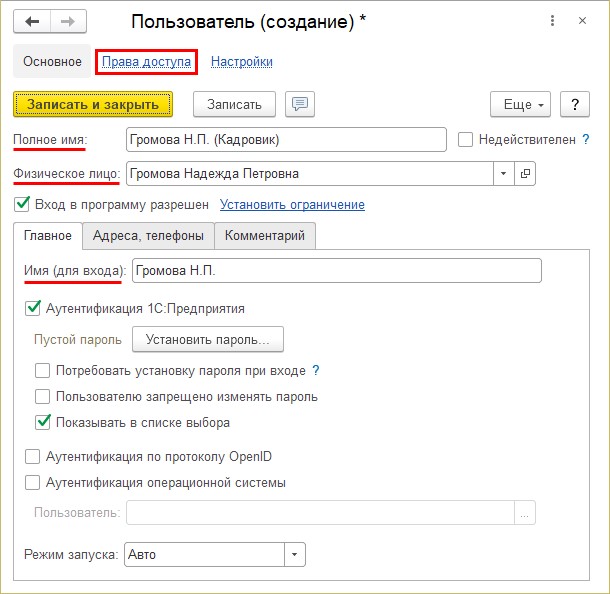This screenshot has width=610, height=594.
Task: Focus the Имя (для входа) field
Action: pos(337,270)
